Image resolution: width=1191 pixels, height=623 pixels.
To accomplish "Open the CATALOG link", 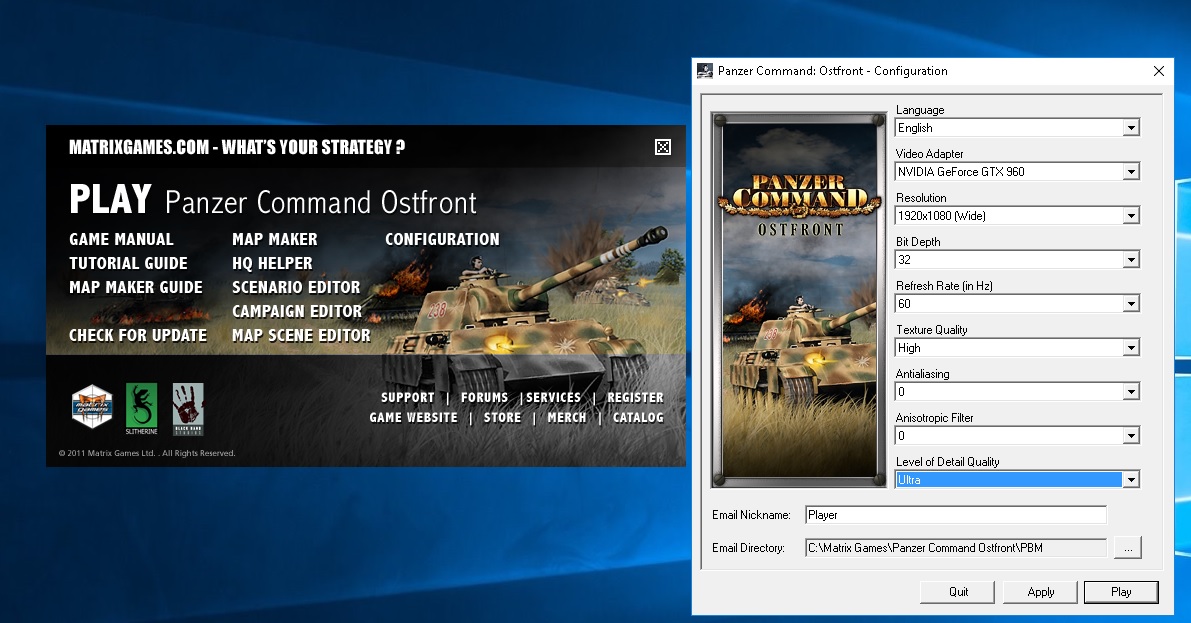I will (638, 418).
